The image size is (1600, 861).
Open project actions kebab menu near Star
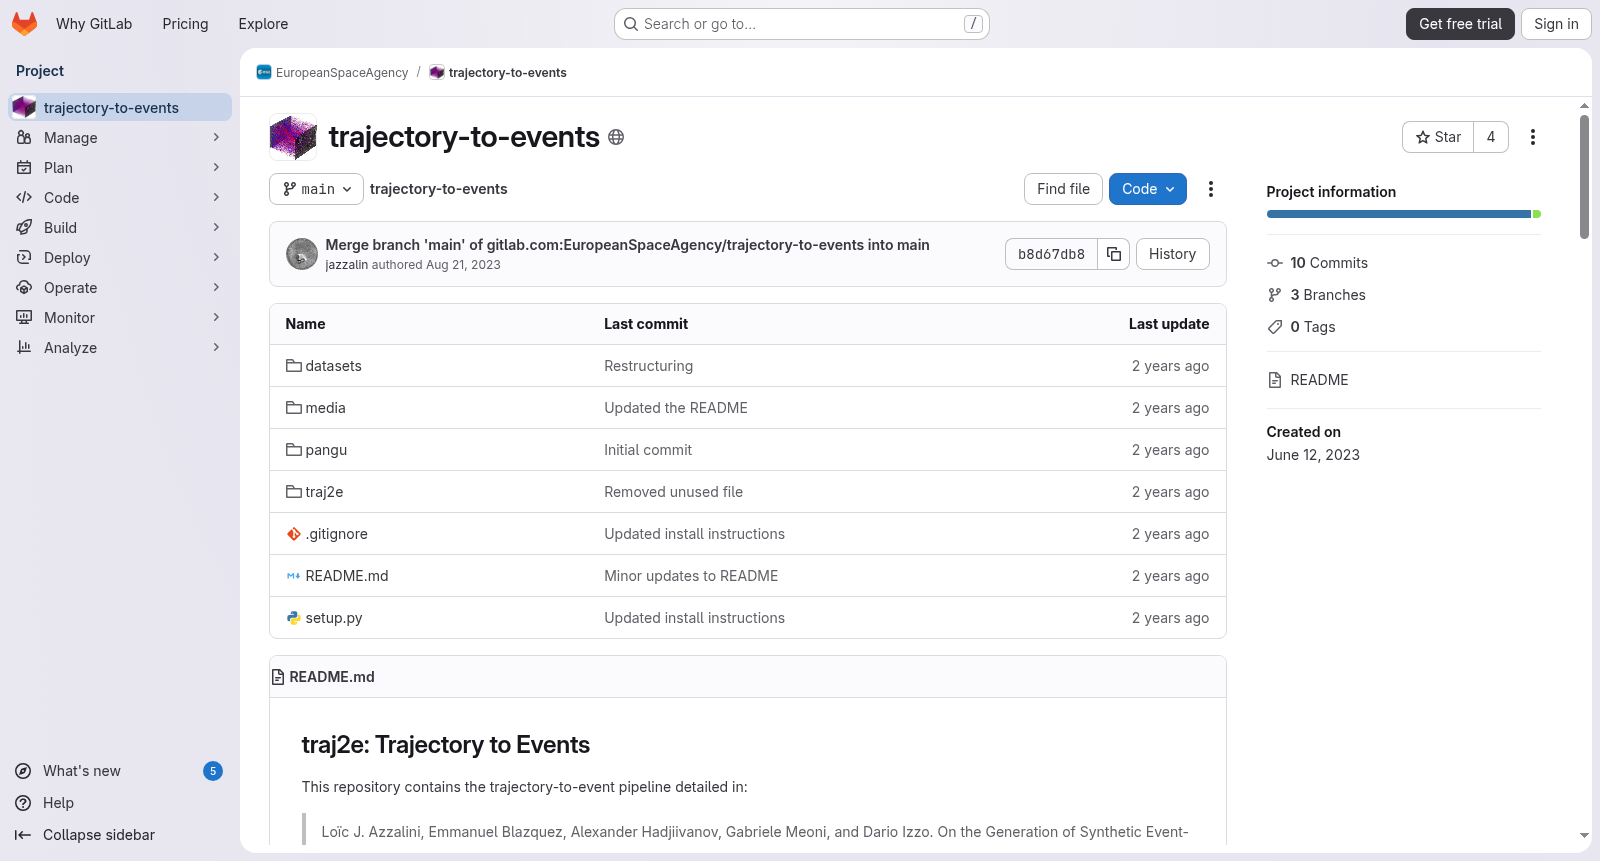[x=1533, y=137]
